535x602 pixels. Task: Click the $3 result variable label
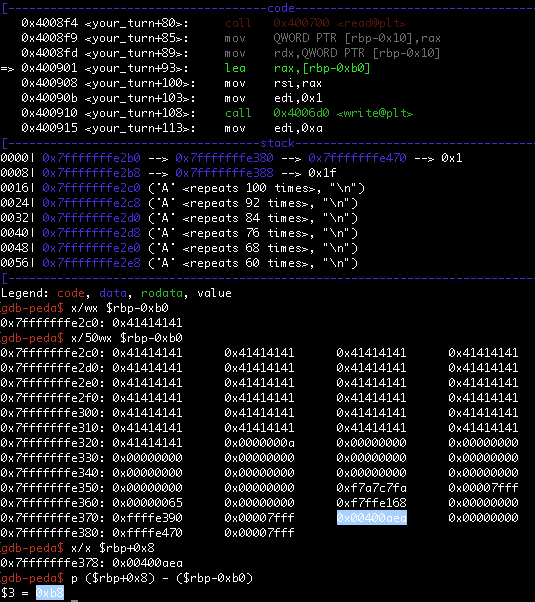tap(8, 593)
